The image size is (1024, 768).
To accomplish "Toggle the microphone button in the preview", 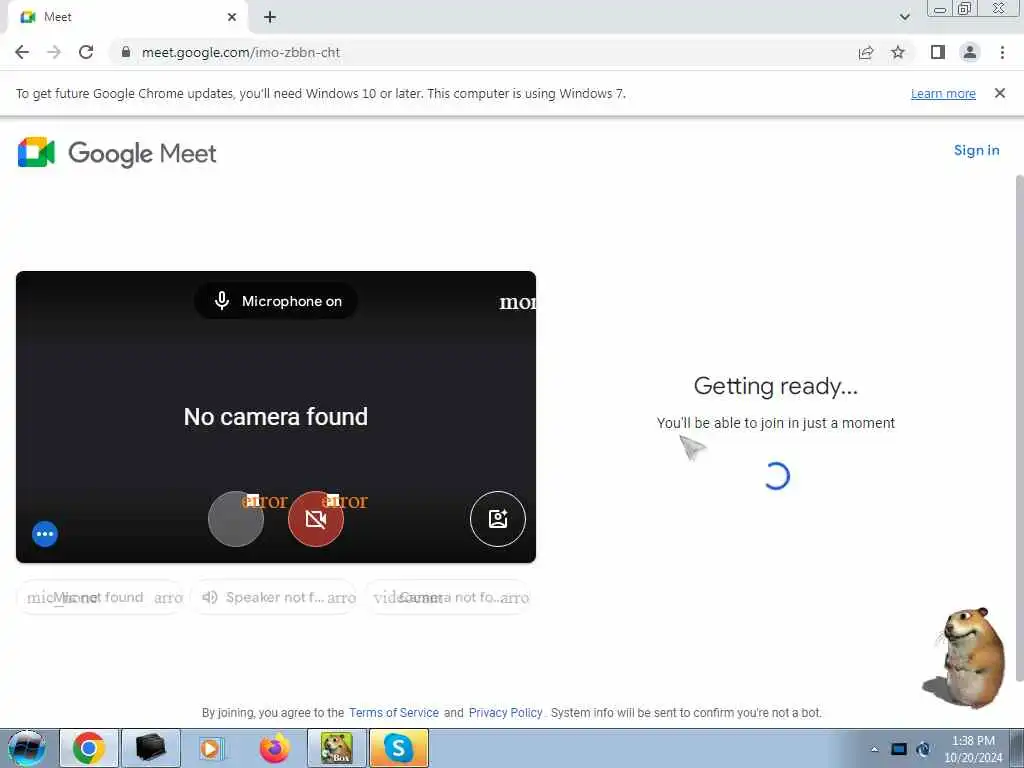I will [x=236, y=519].
